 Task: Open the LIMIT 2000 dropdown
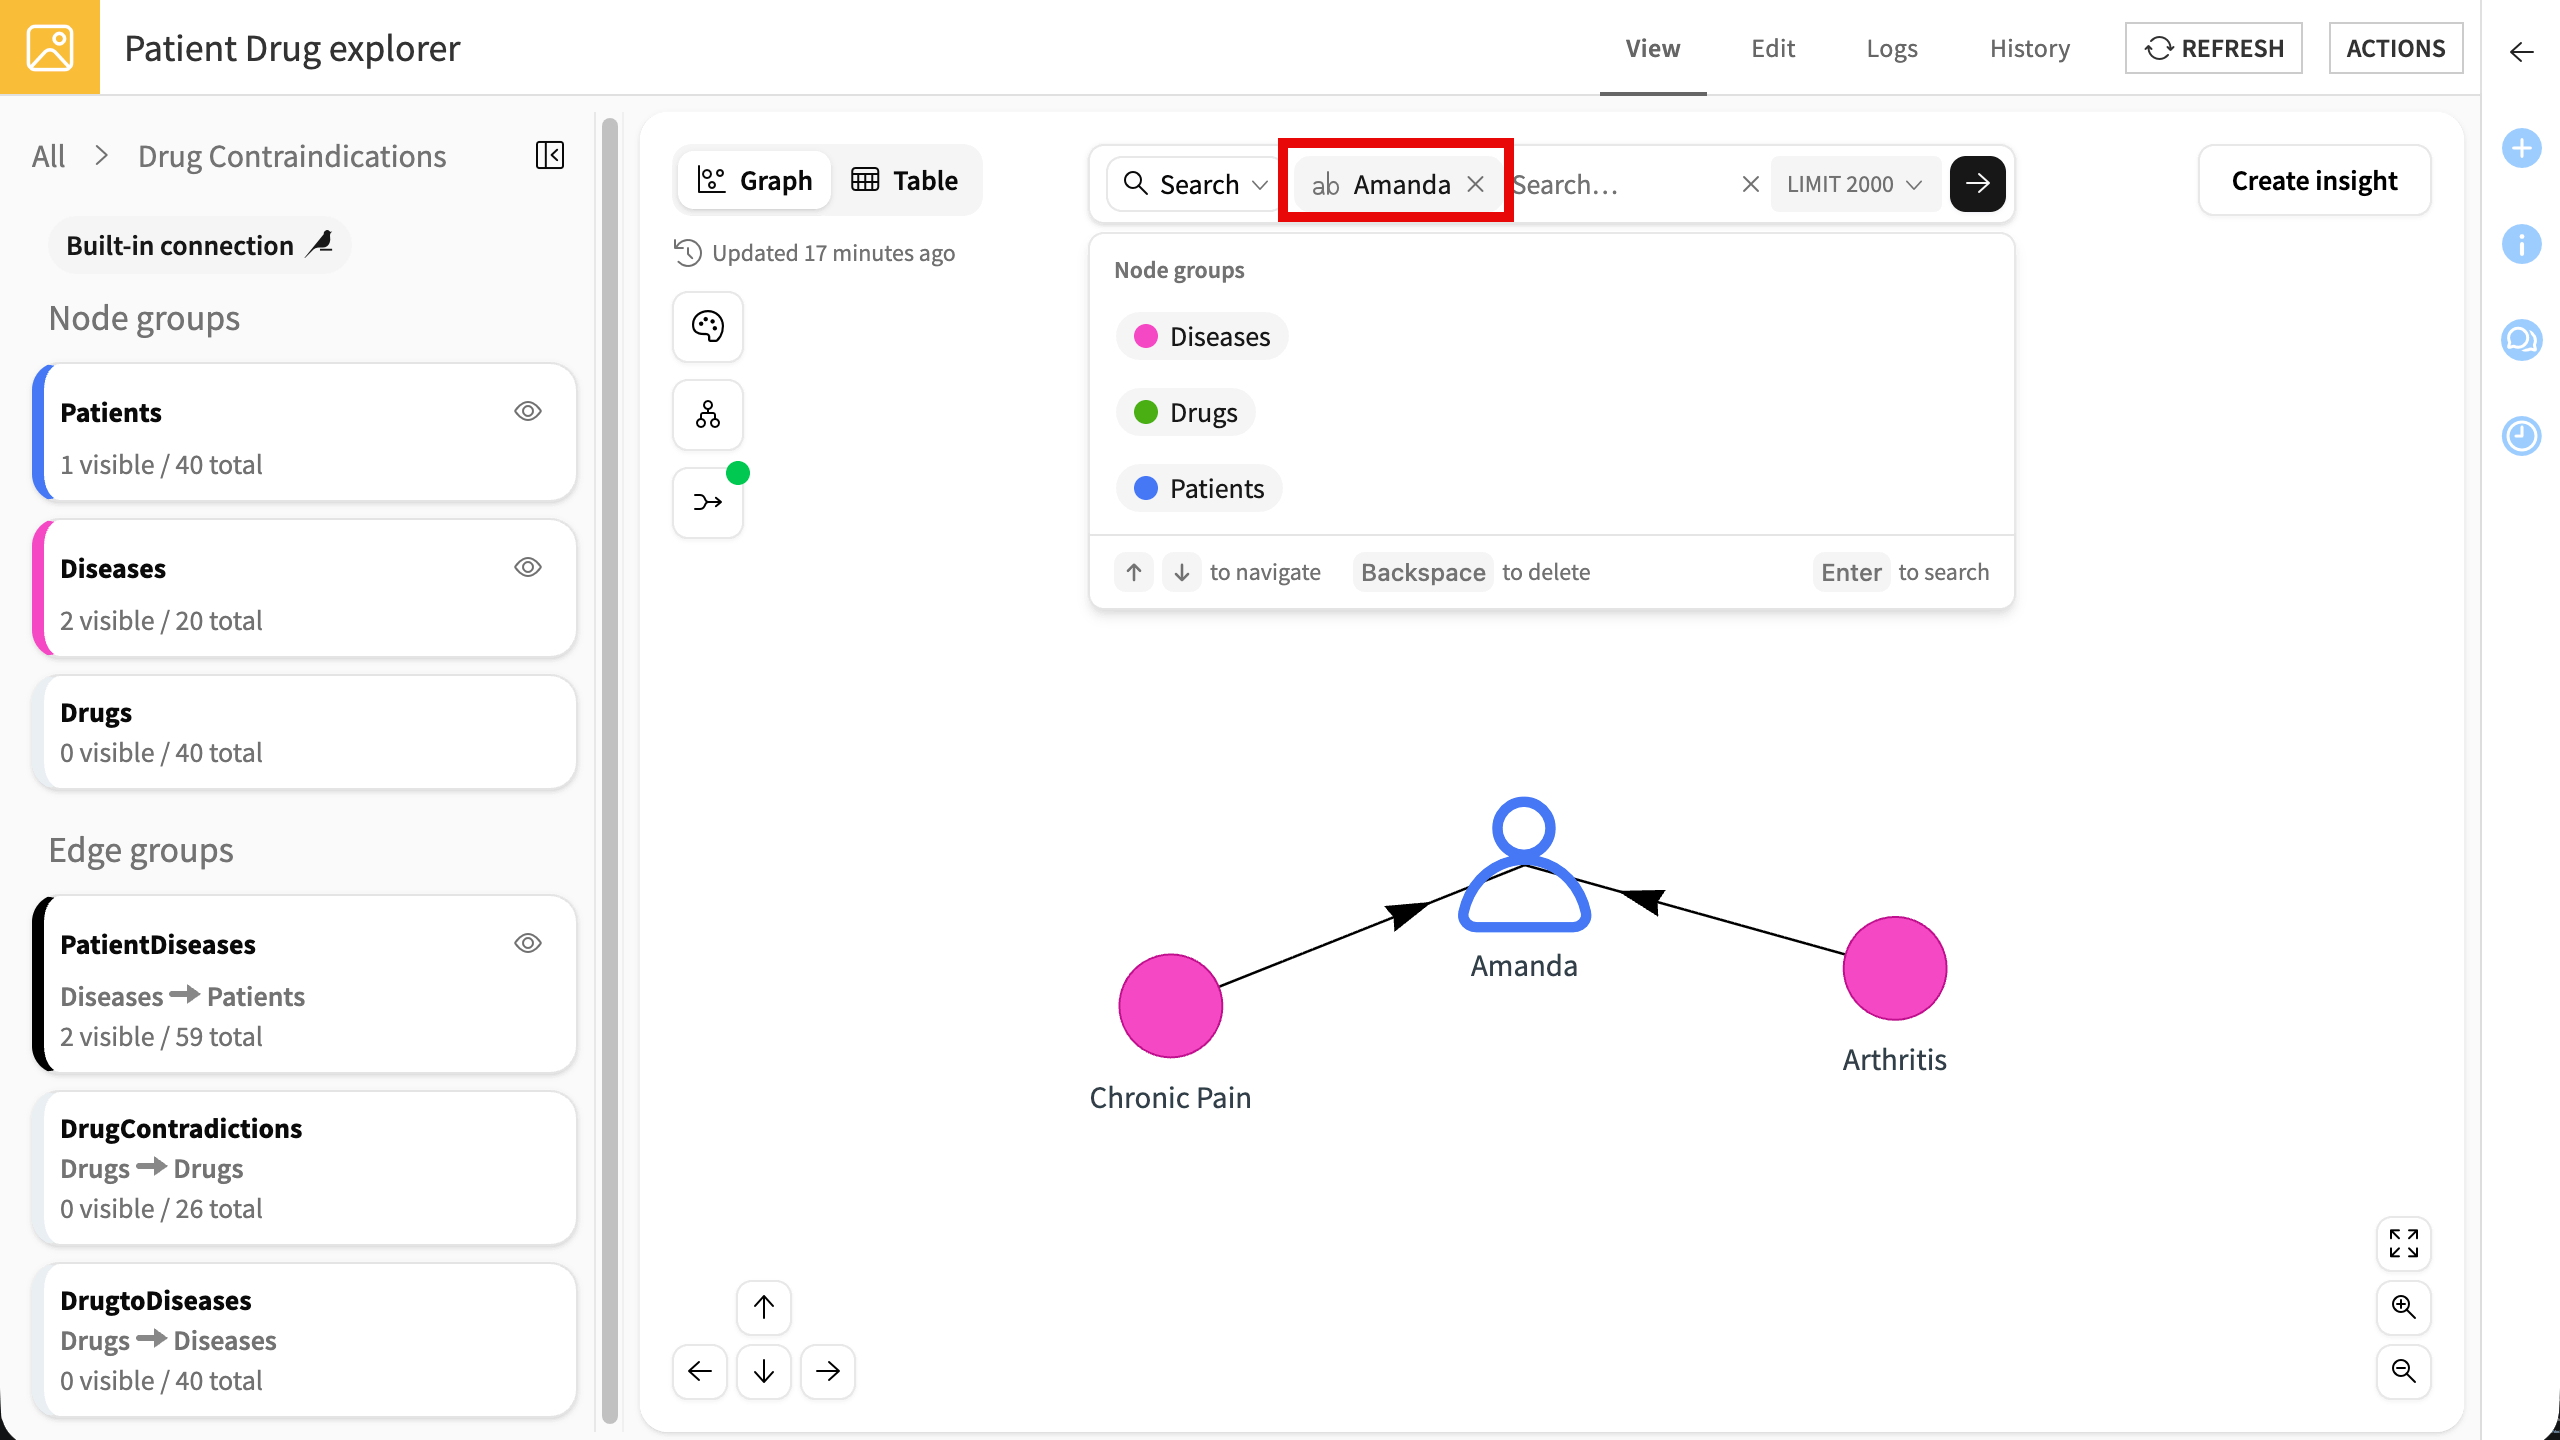1855,184
